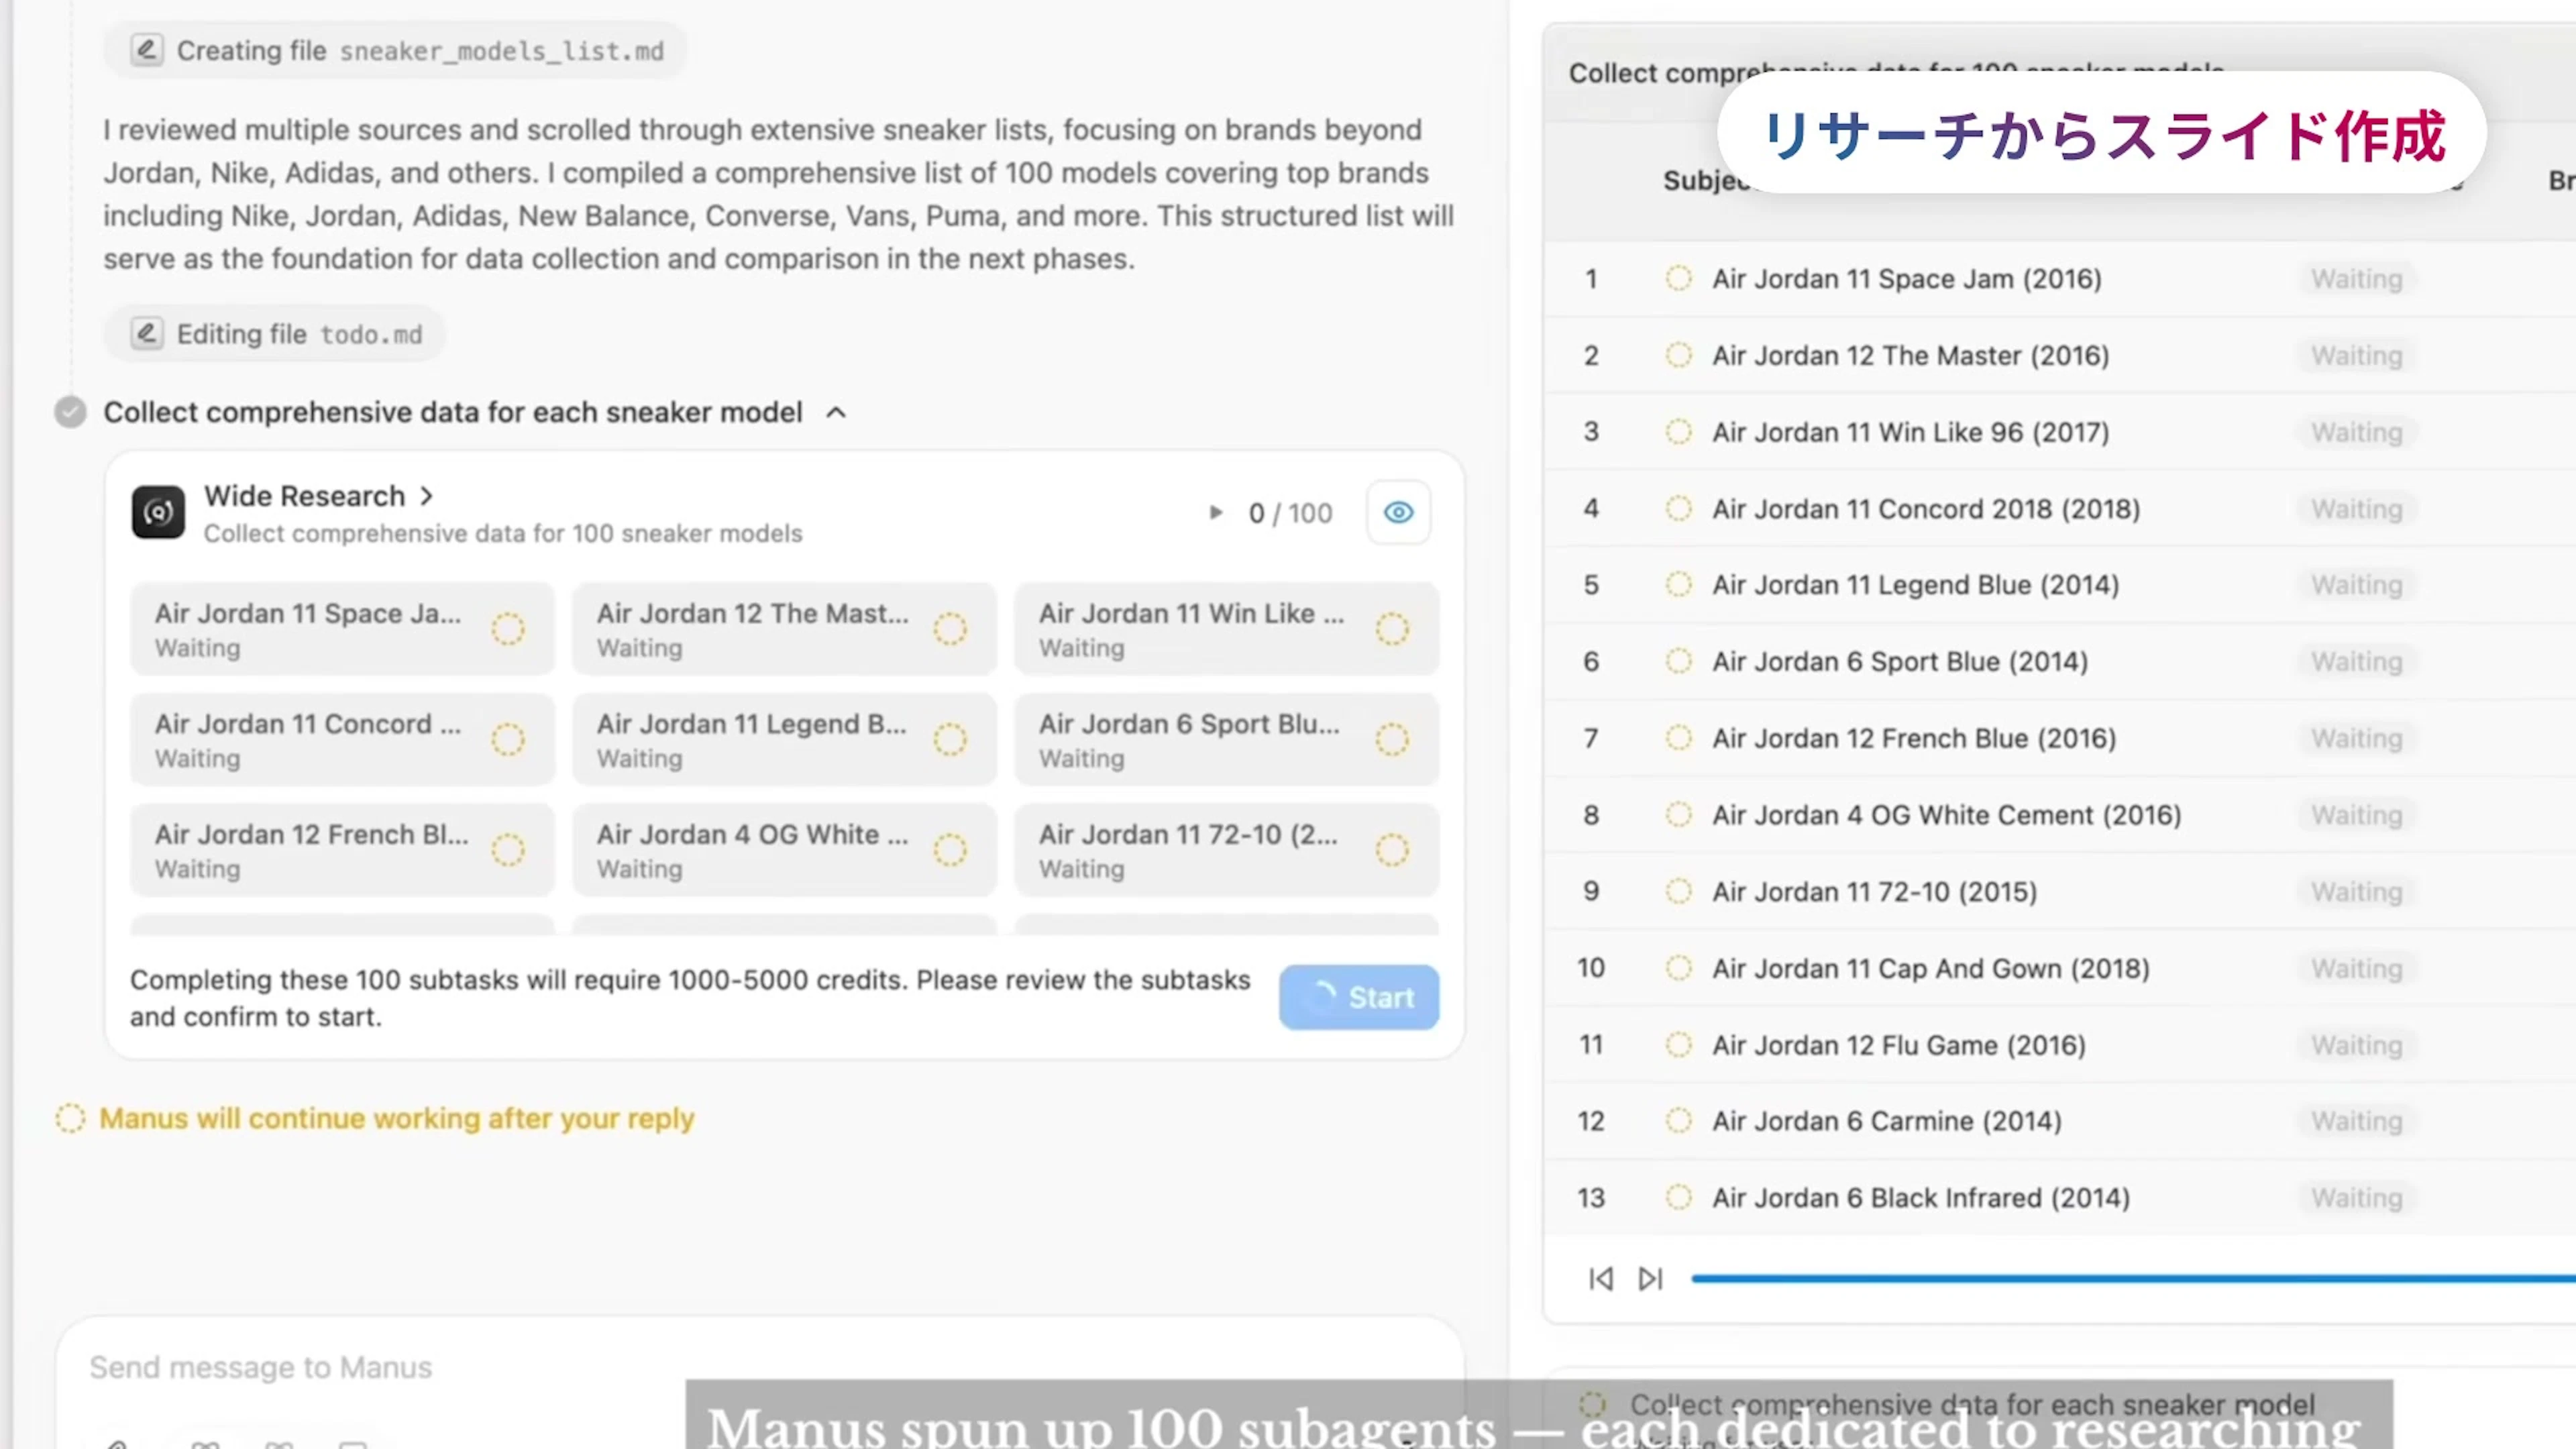
Task: Click the pencil icon beside Creating file
Action: point(147,50)
